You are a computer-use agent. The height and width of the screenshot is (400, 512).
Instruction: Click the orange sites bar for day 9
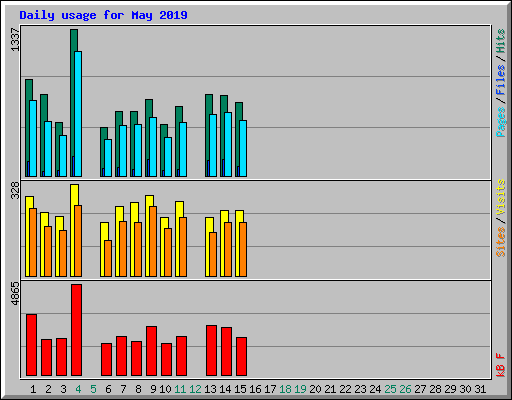153,242
